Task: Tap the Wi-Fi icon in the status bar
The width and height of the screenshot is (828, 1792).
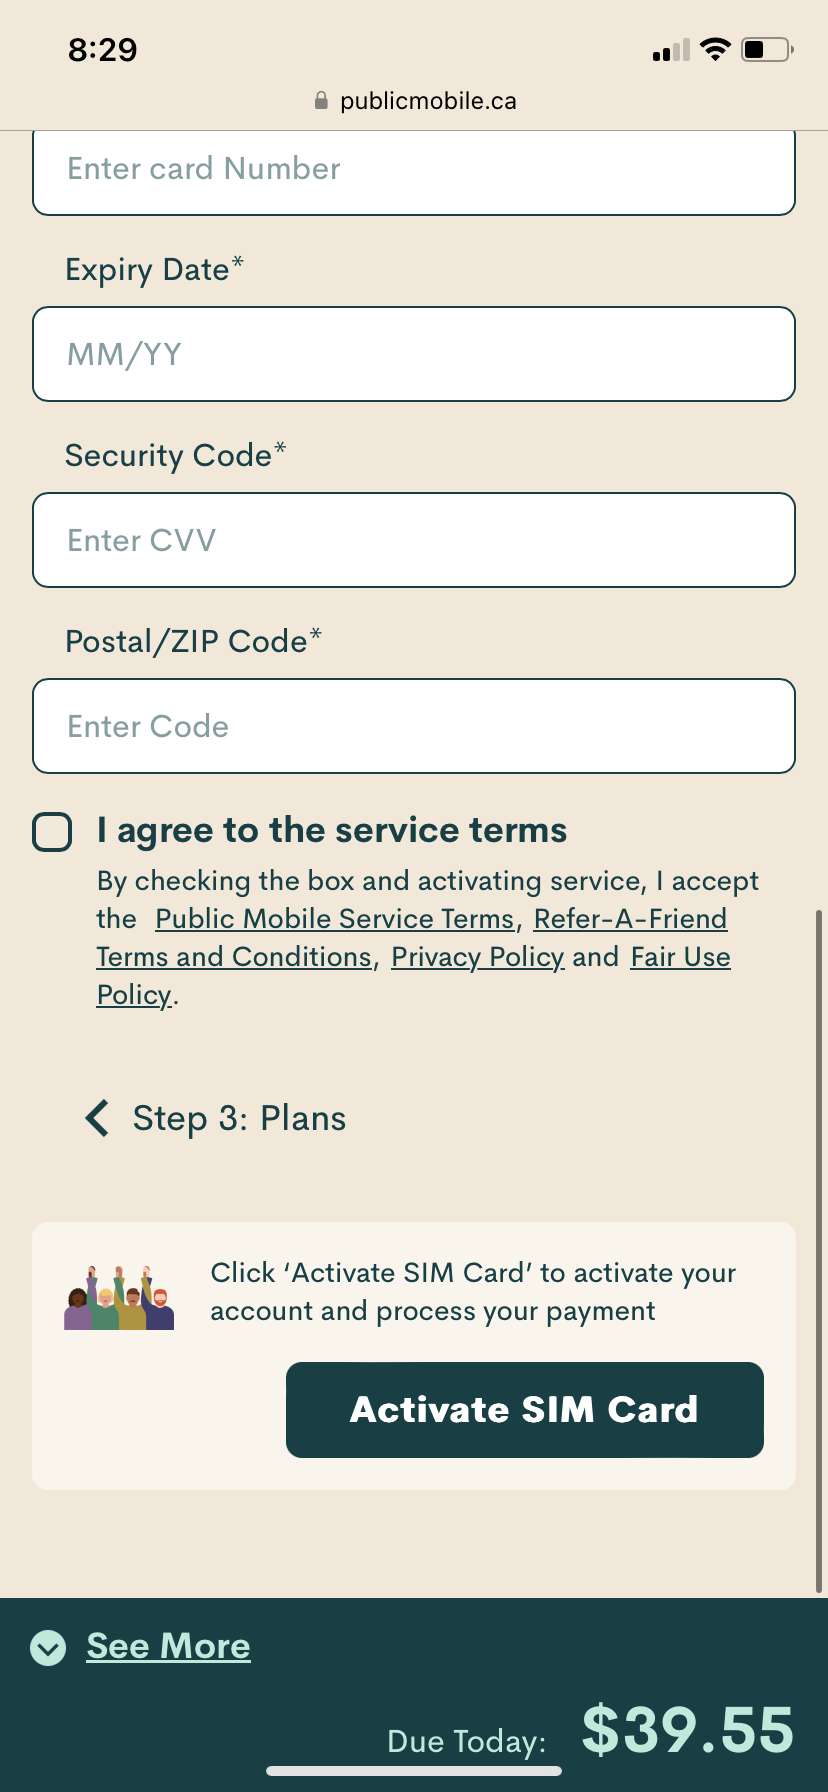Action: pos(716,49)
